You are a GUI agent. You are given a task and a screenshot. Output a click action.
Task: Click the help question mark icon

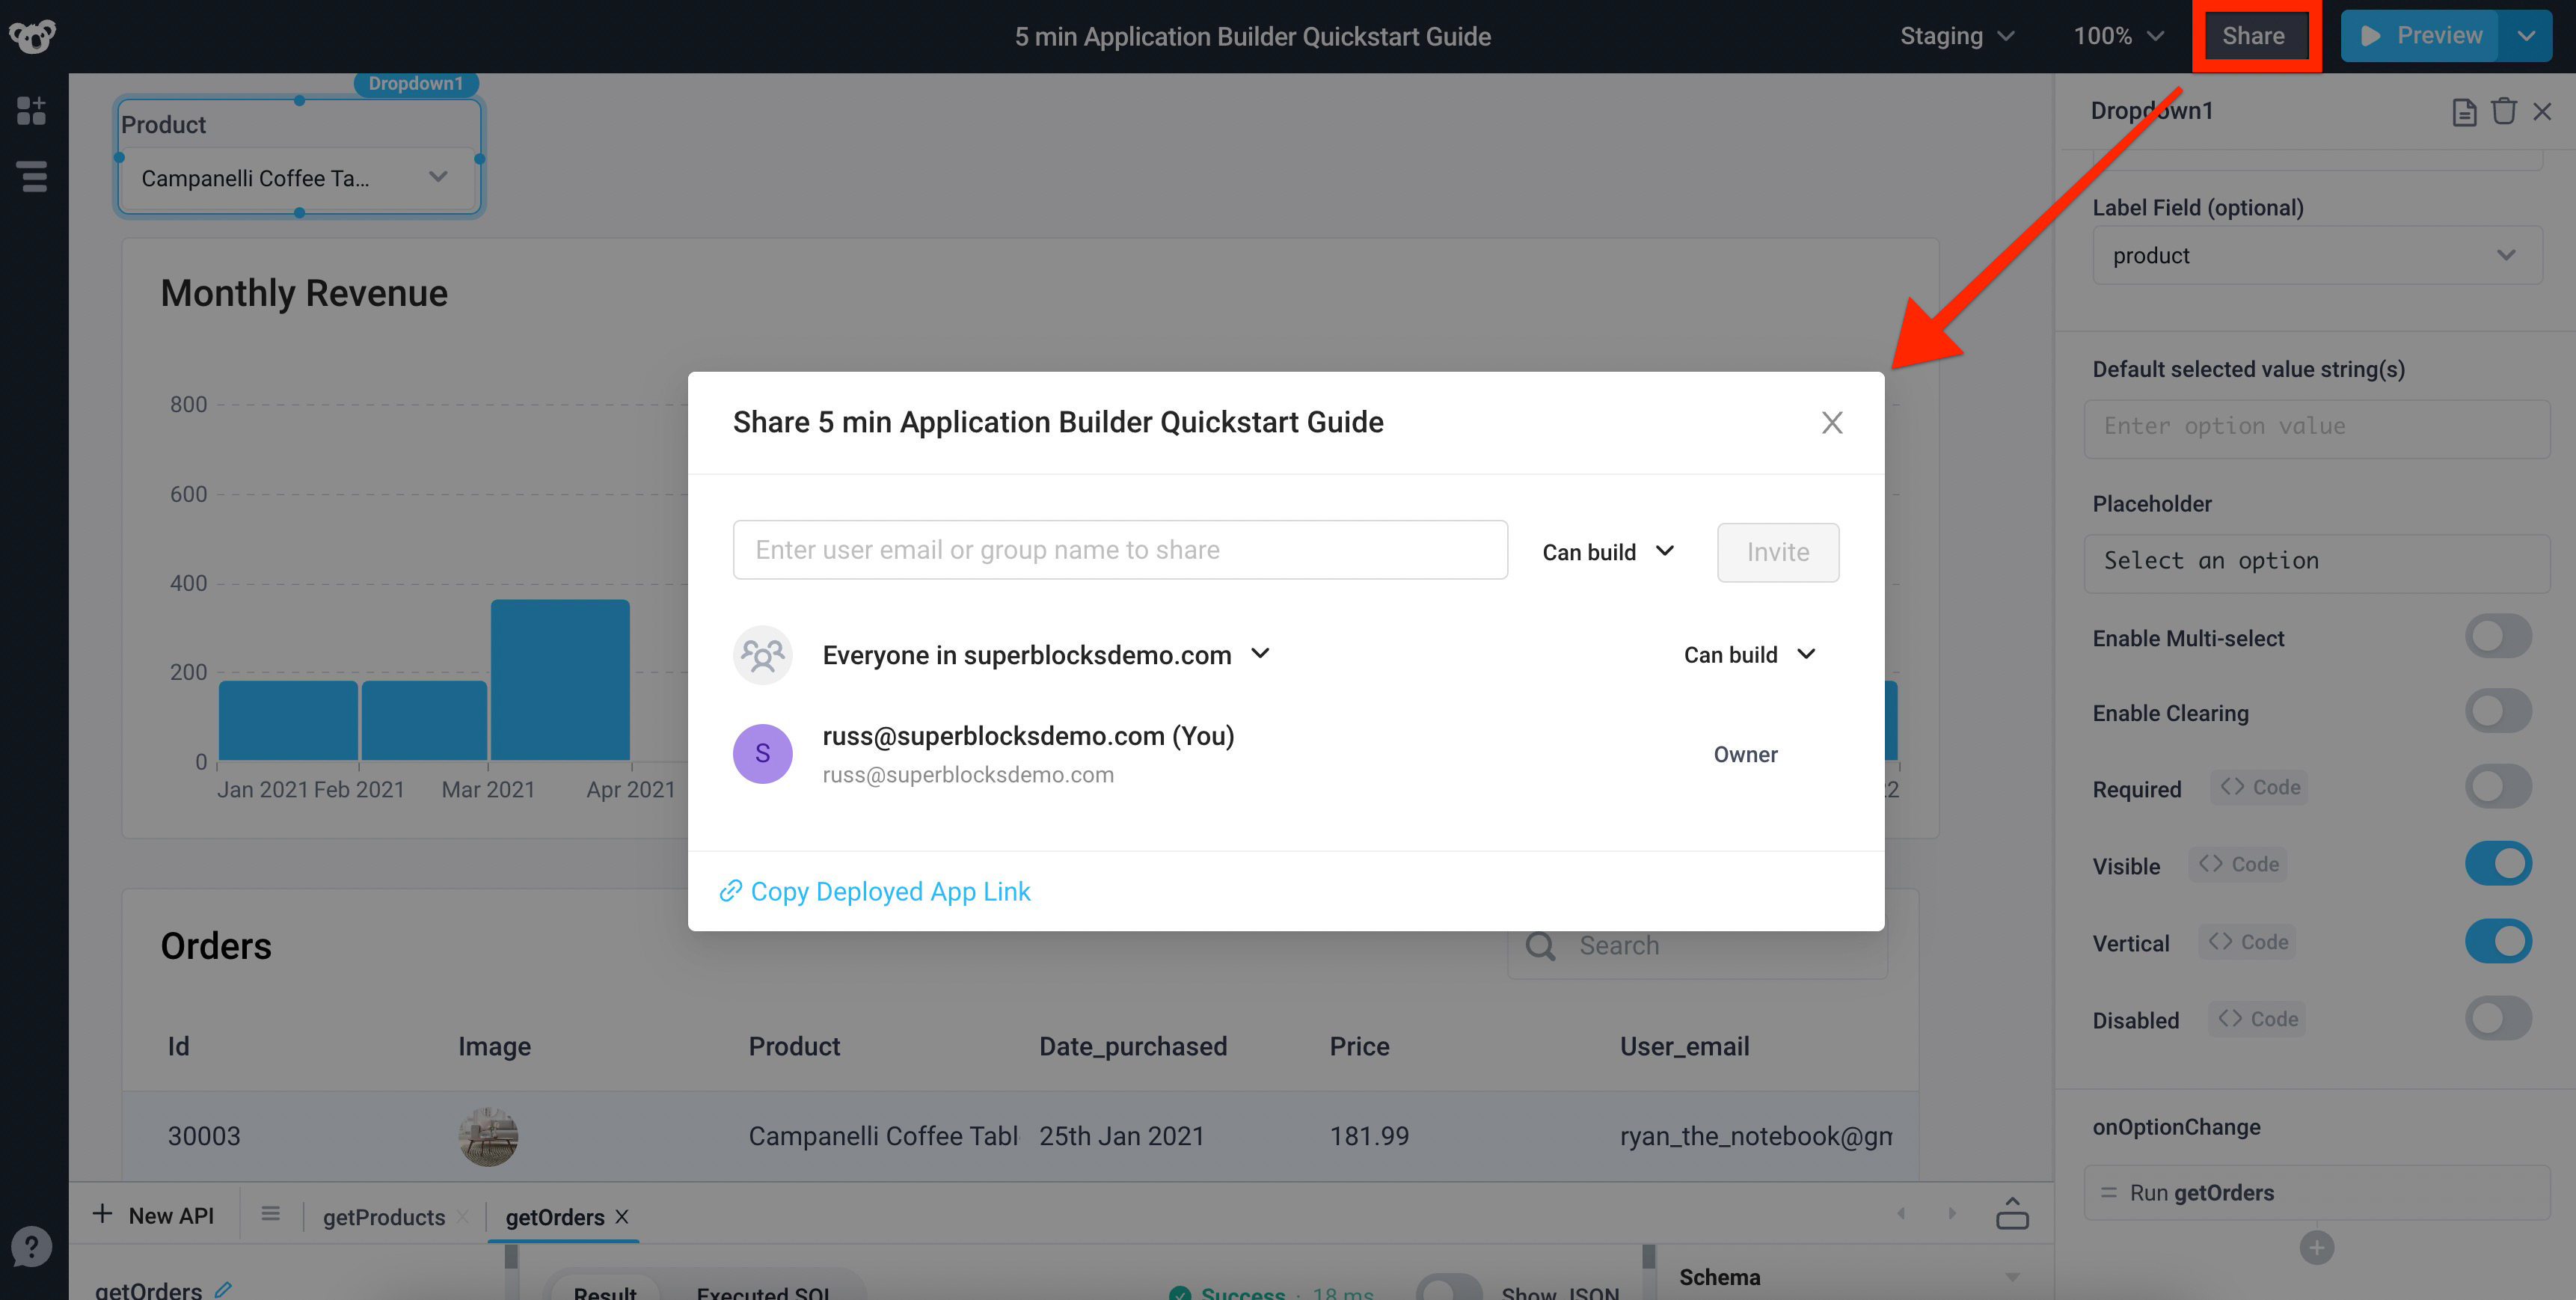[x=32, y=1247]
